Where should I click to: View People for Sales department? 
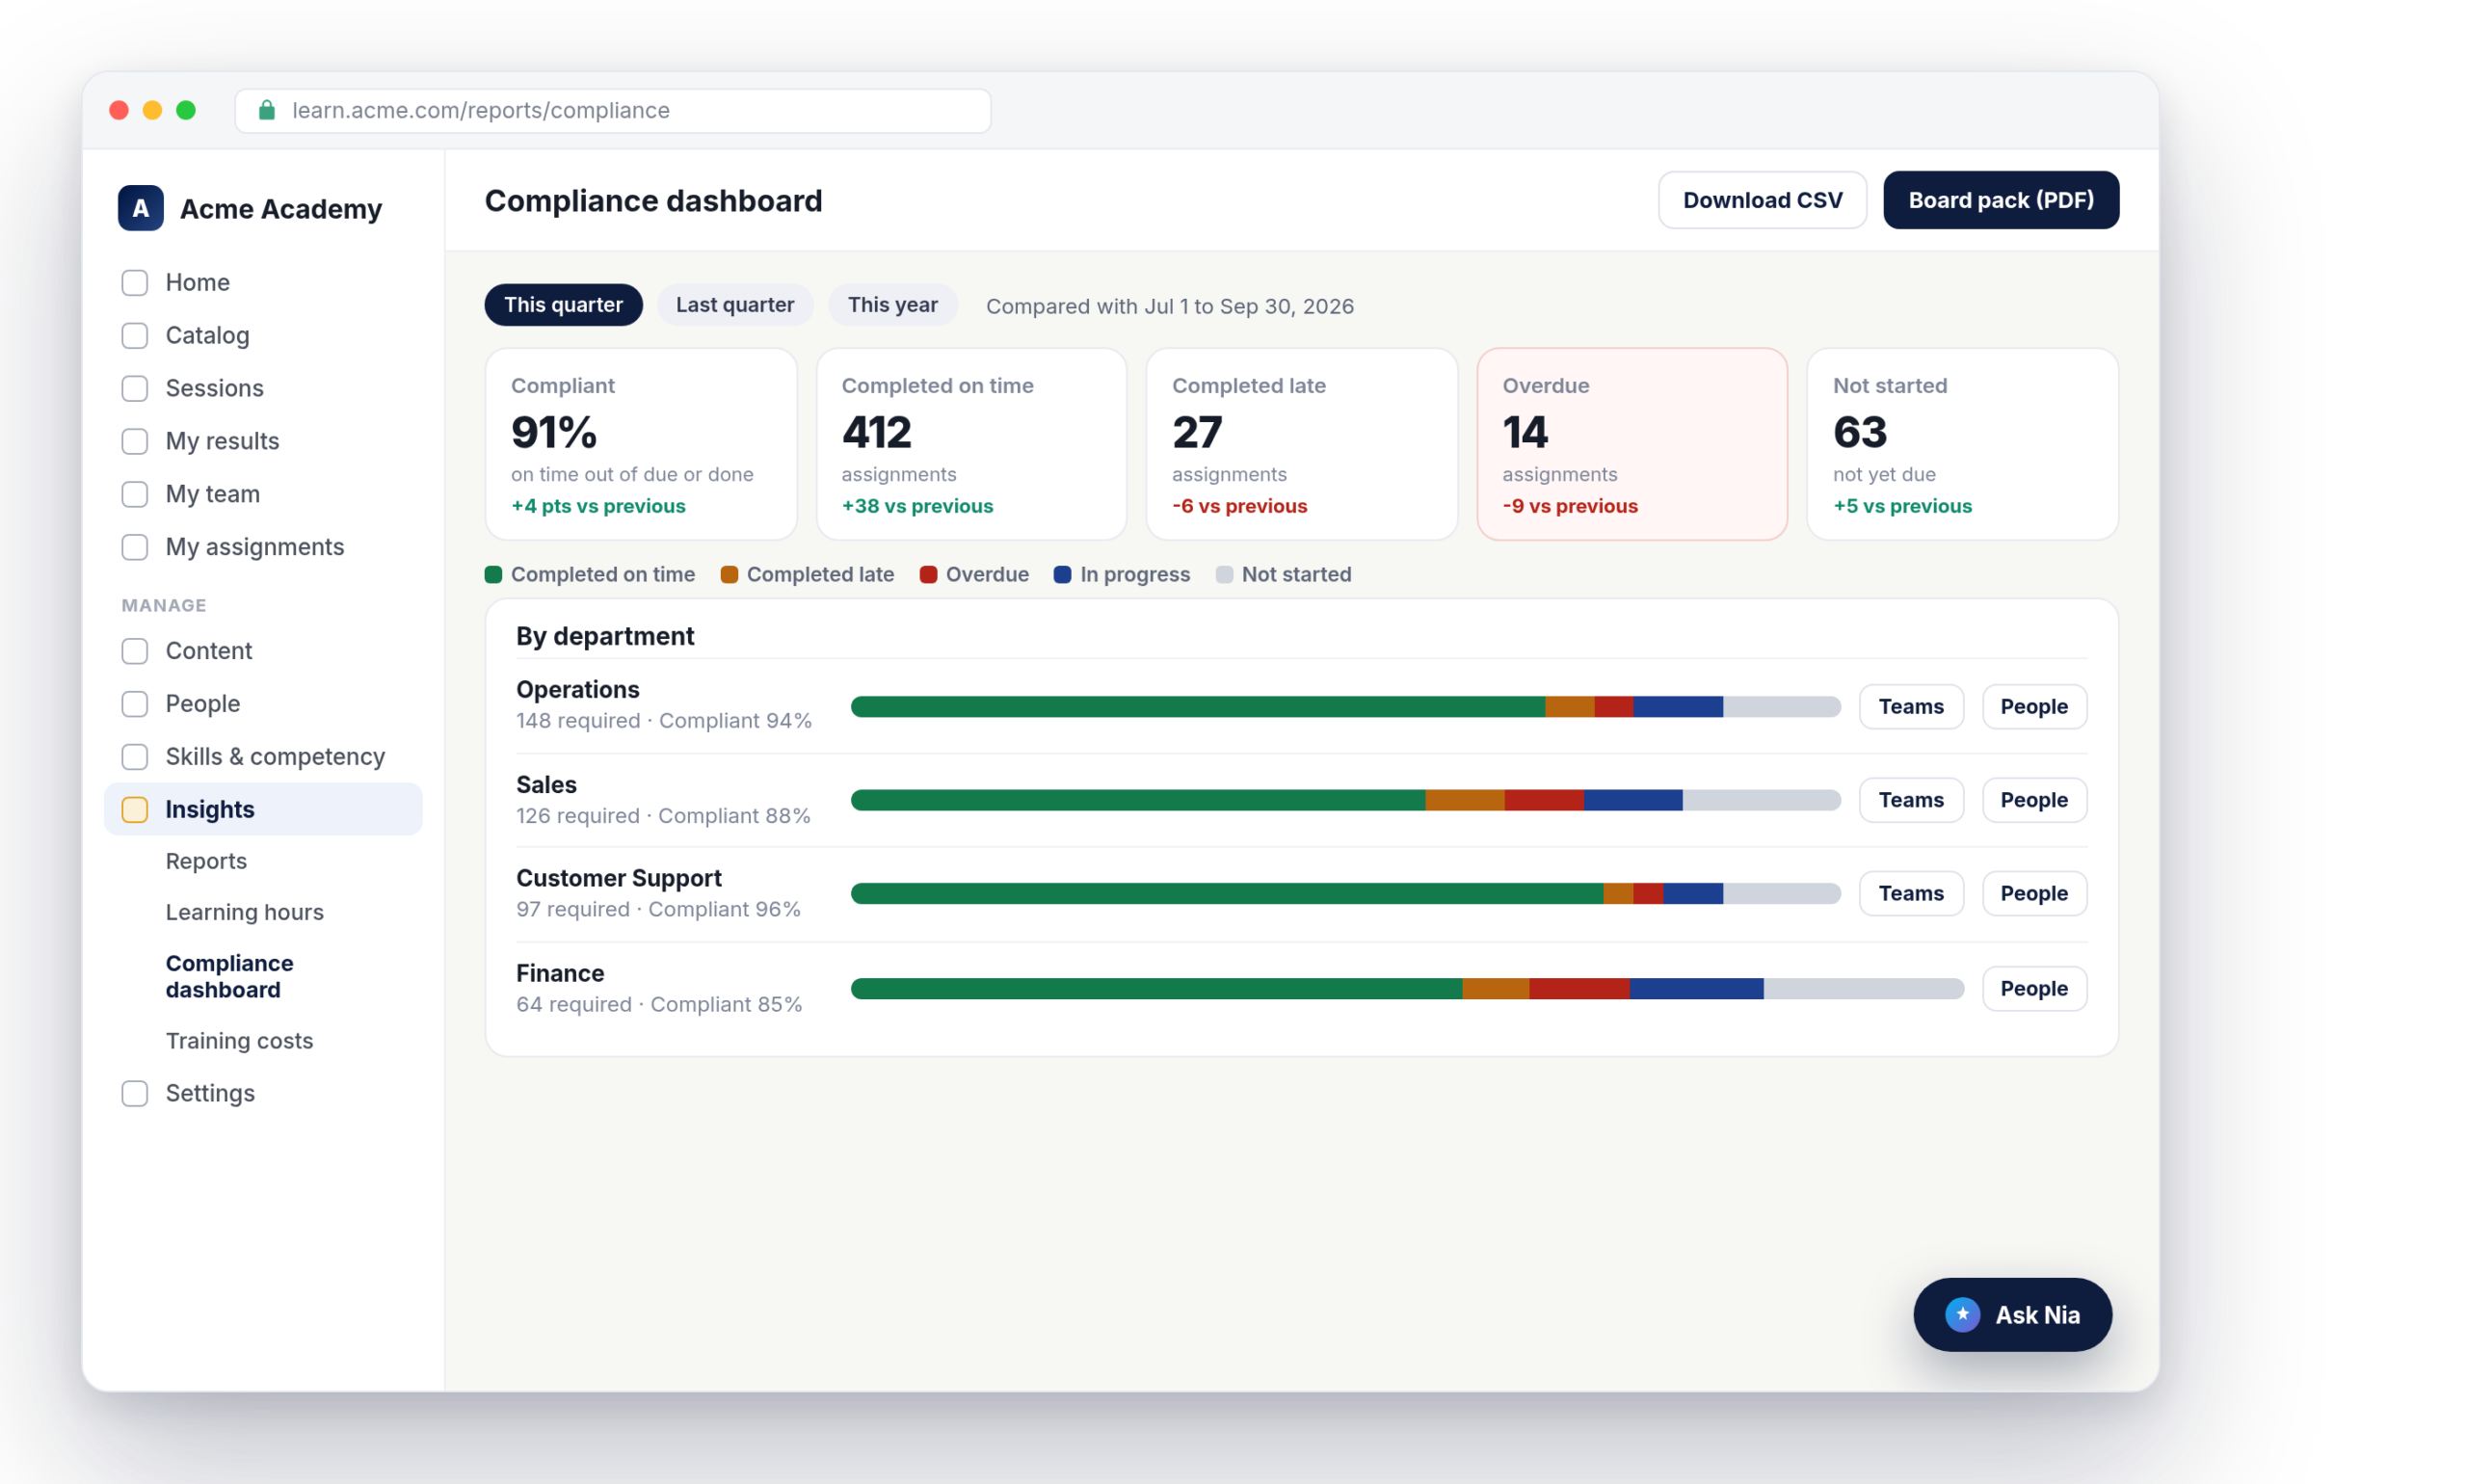point(2034,800)
